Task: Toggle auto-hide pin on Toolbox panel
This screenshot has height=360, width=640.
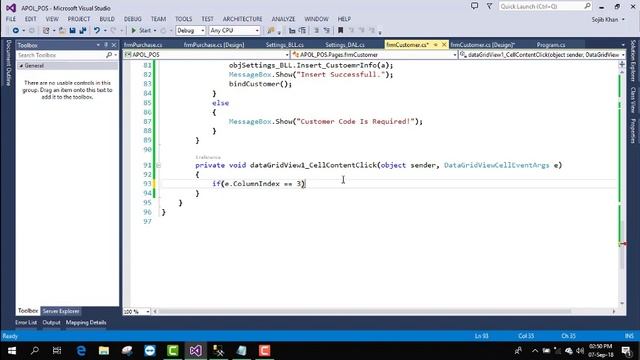Action: pyautogui.click(x=106, y=45)
